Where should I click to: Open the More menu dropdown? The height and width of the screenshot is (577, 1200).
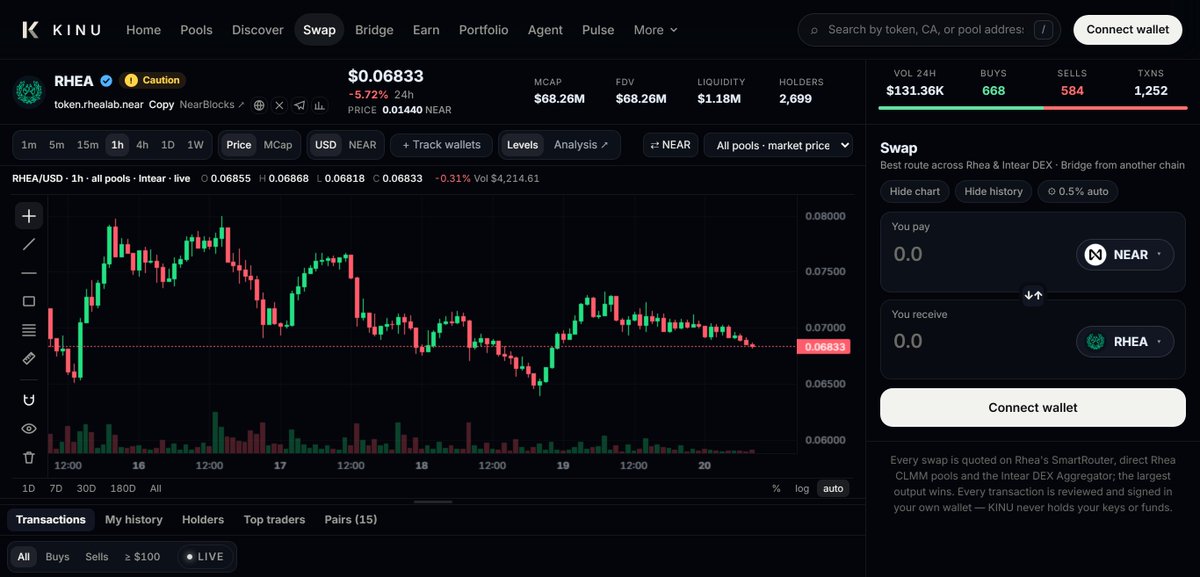click(656, 30)
